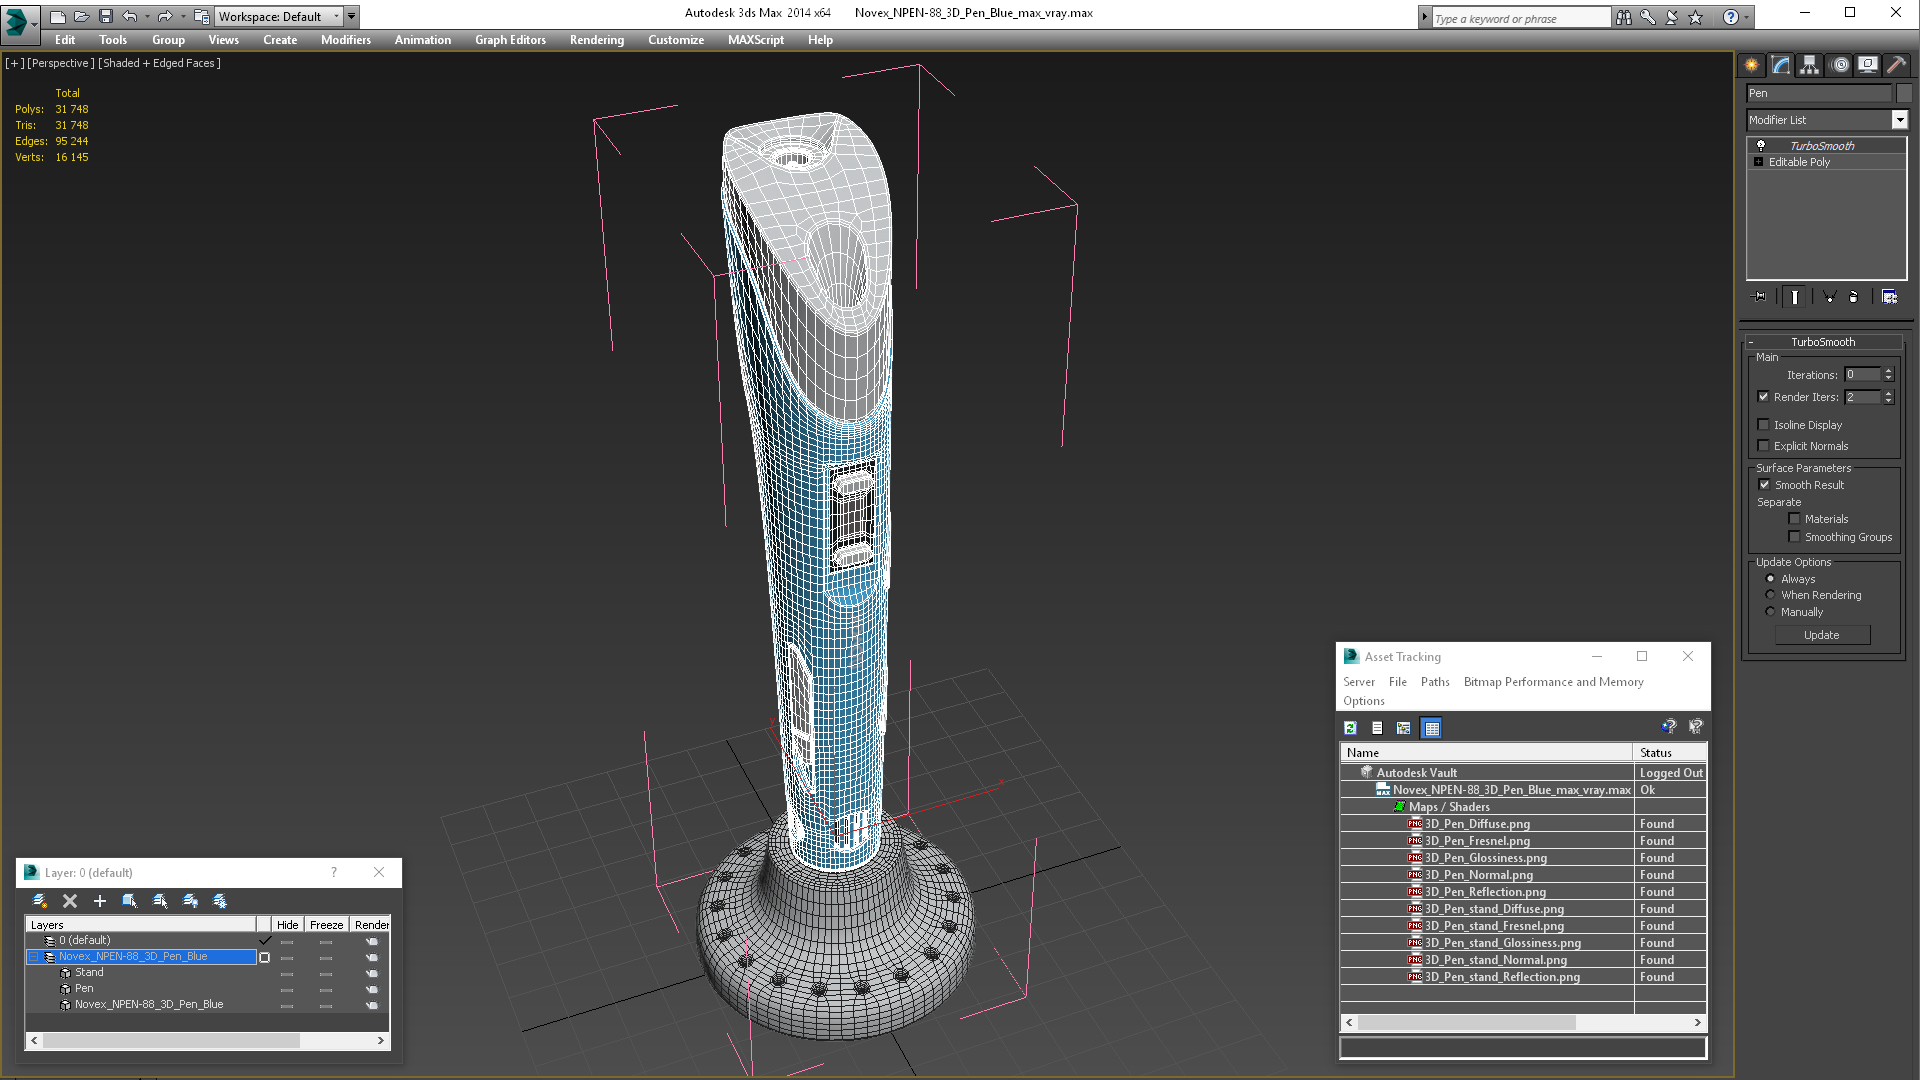
Task: Select the When Rendering radio button
Action: pos(1770,595)
